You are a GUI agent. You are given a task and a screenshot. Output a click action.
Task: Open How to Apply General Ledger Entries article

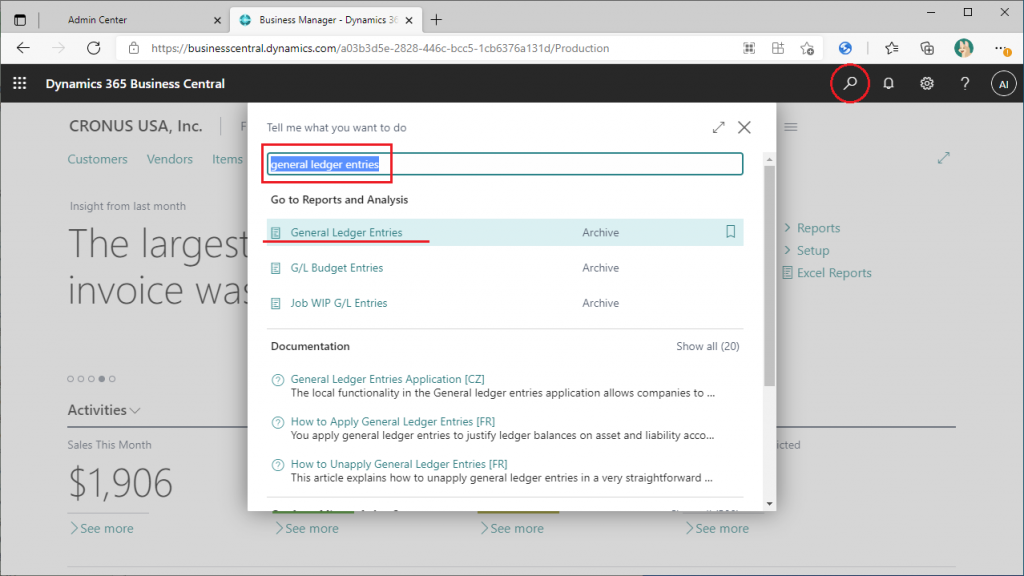(x=392, y=422)
